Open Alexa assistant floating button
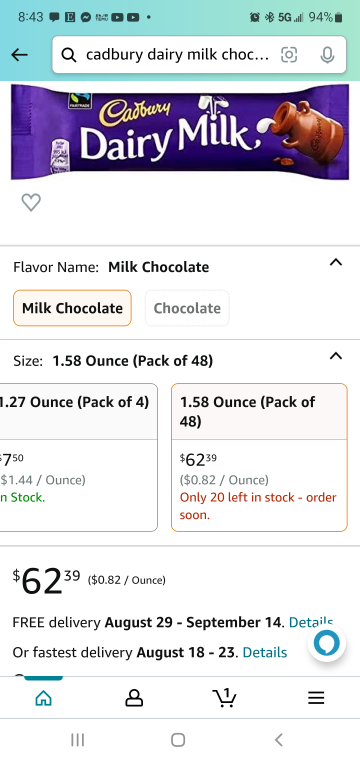Screen dimensions: 360x760 (327, 643)
